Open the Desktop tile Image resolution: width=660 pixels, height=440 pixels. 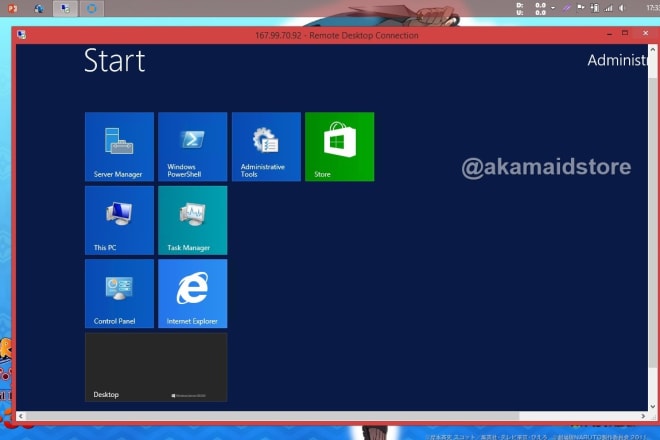pos(156,367)
